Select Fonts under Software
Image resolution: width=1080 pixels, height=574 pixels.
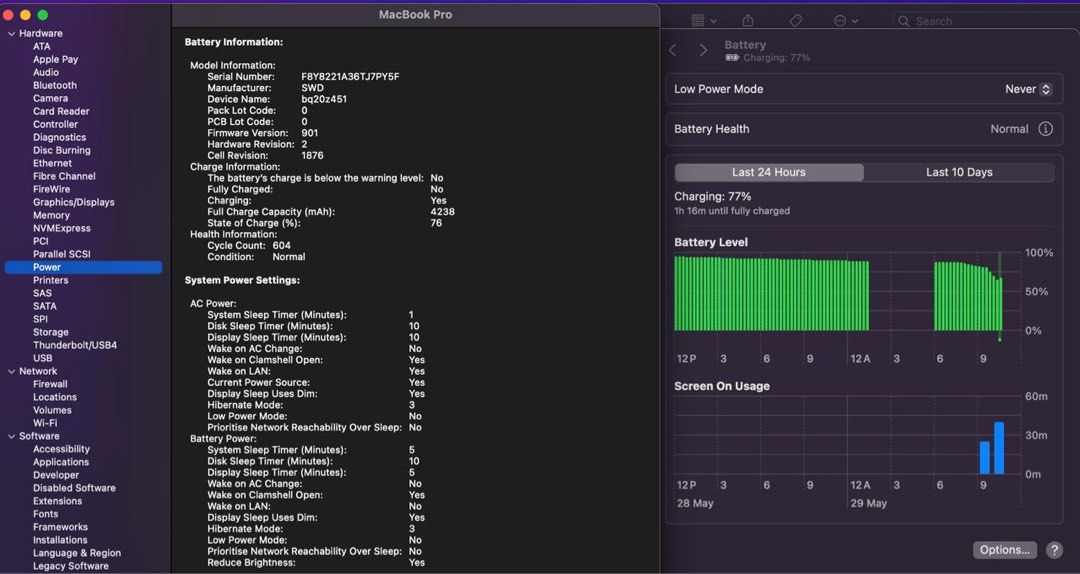pyautogui.click(x=45, y=514)
